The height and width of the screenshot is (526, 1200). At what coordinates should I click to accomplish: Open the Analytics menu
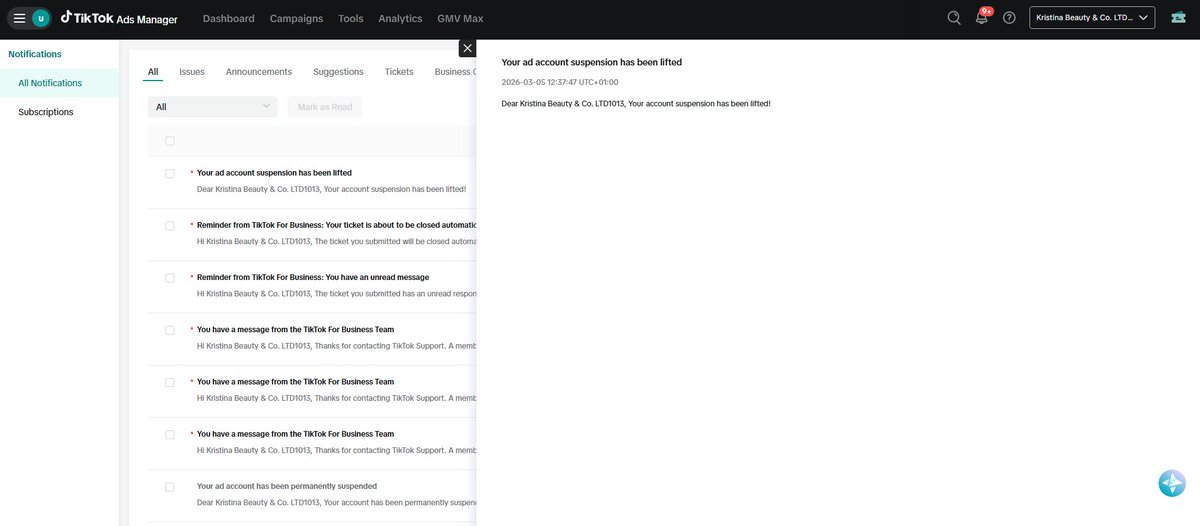coord(400,19)
